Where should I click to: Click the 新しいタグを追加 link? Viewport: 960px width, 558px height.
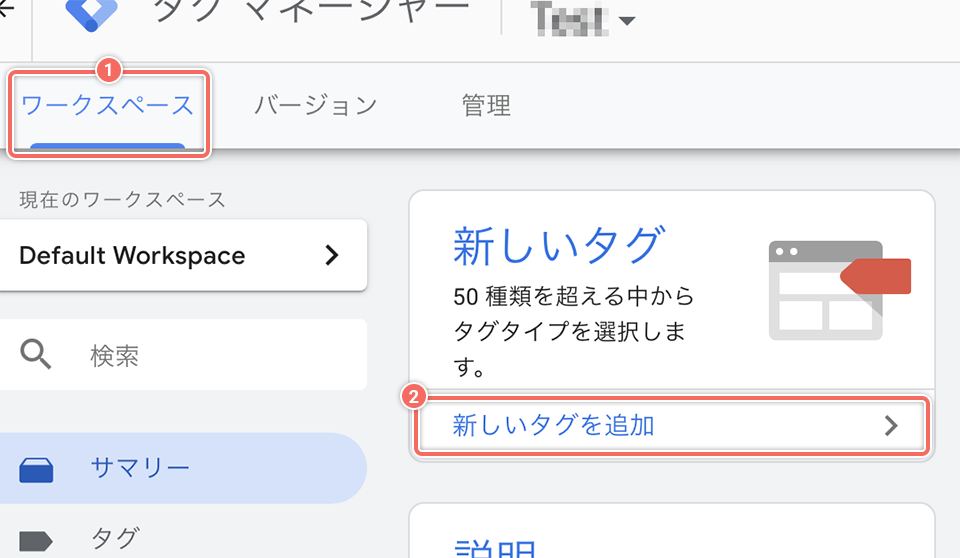[x=553, y=425]
